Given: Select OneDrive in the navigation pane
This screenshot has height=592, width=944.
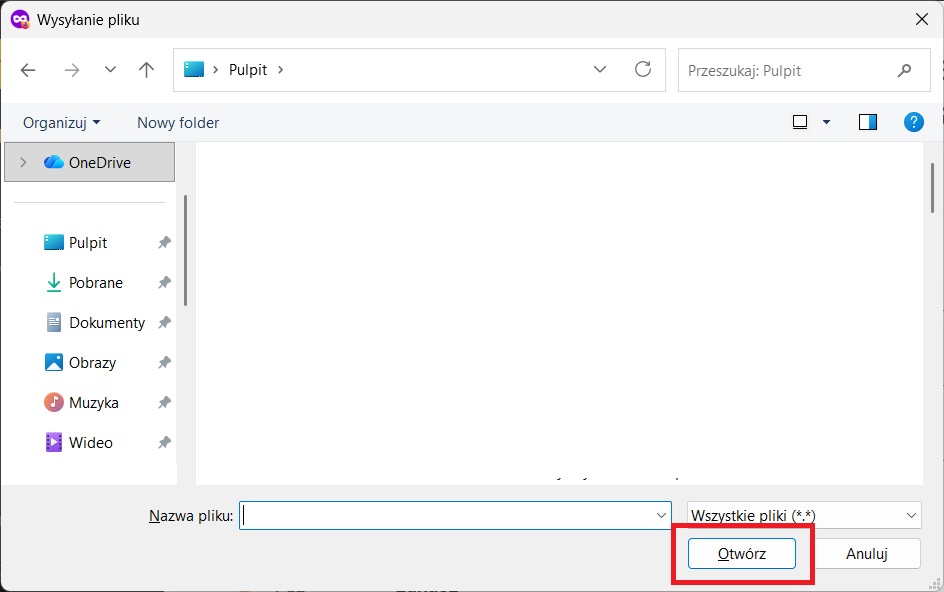Looking at the screenshot, I should (90, 162).
